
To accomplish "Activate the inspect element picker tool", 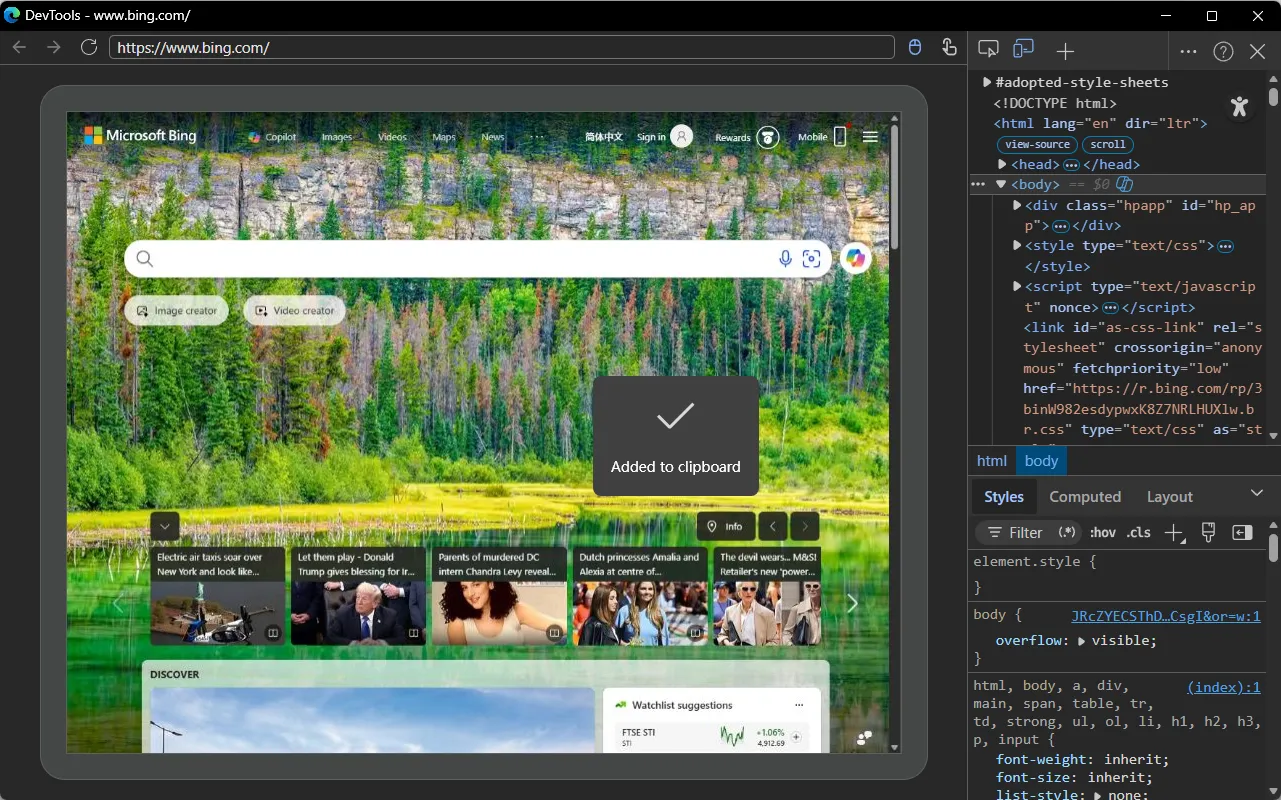I will click(988, 50).
